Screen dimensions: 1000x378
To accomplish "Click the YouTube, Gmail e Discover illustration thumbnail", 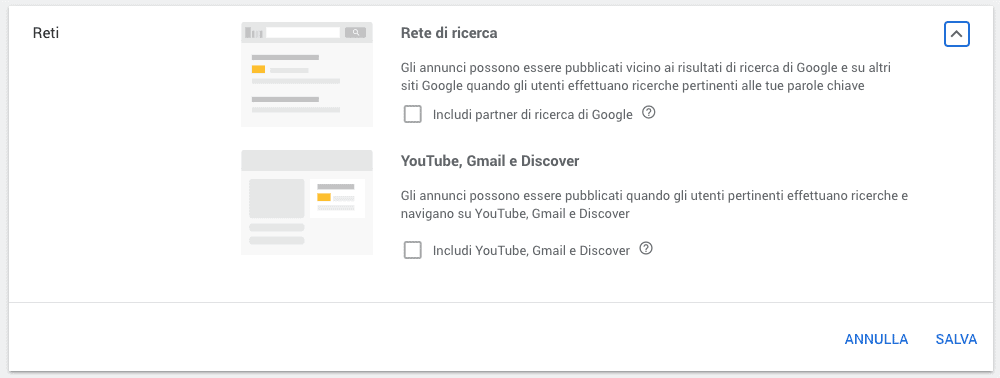I will 307,202.
